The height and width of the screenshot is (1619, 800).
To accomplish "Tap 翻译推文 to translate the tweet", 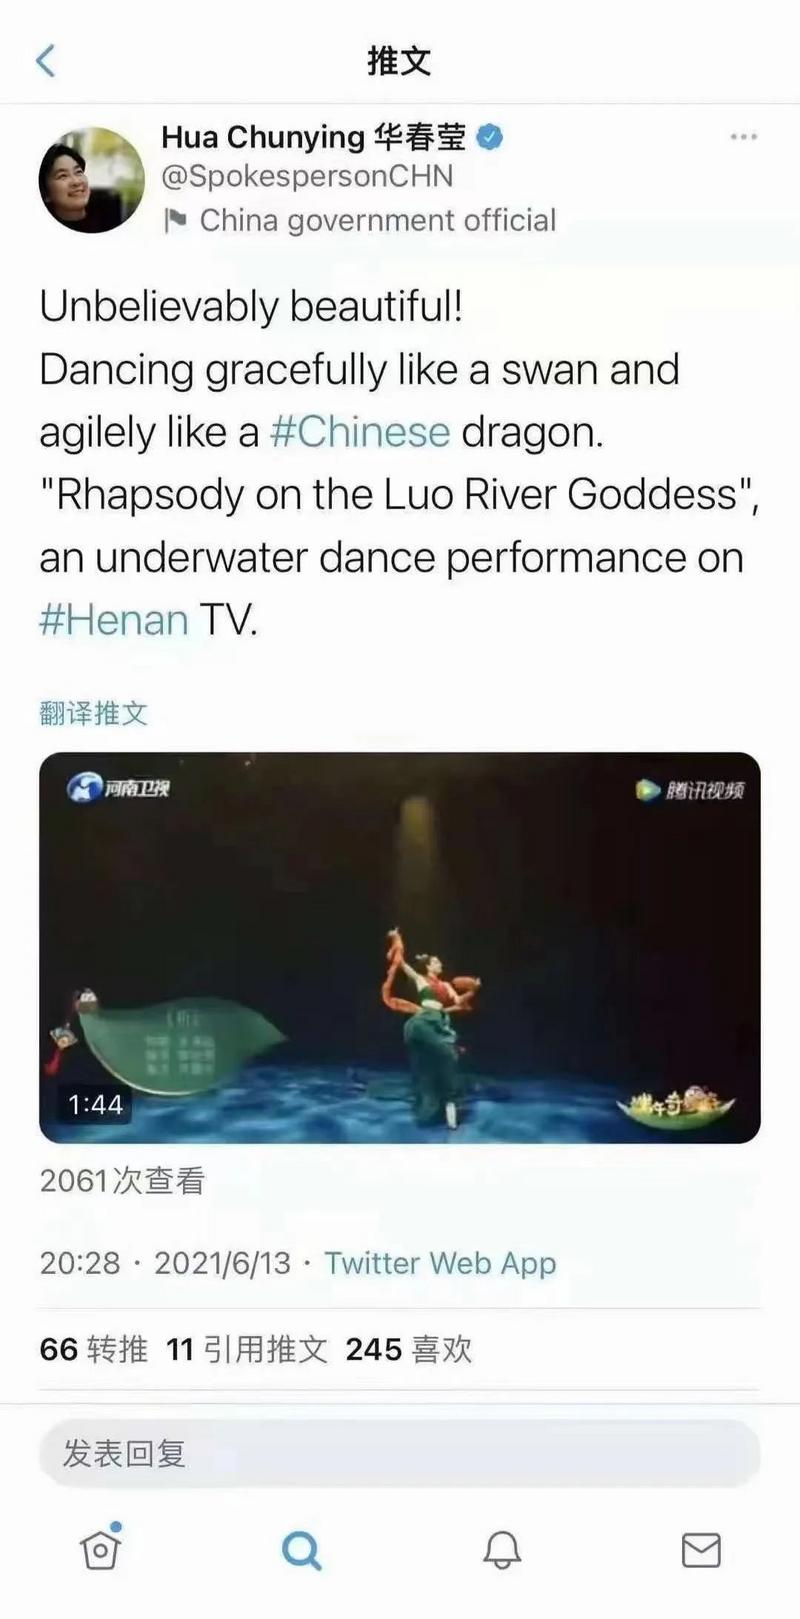I will point(94,713).
